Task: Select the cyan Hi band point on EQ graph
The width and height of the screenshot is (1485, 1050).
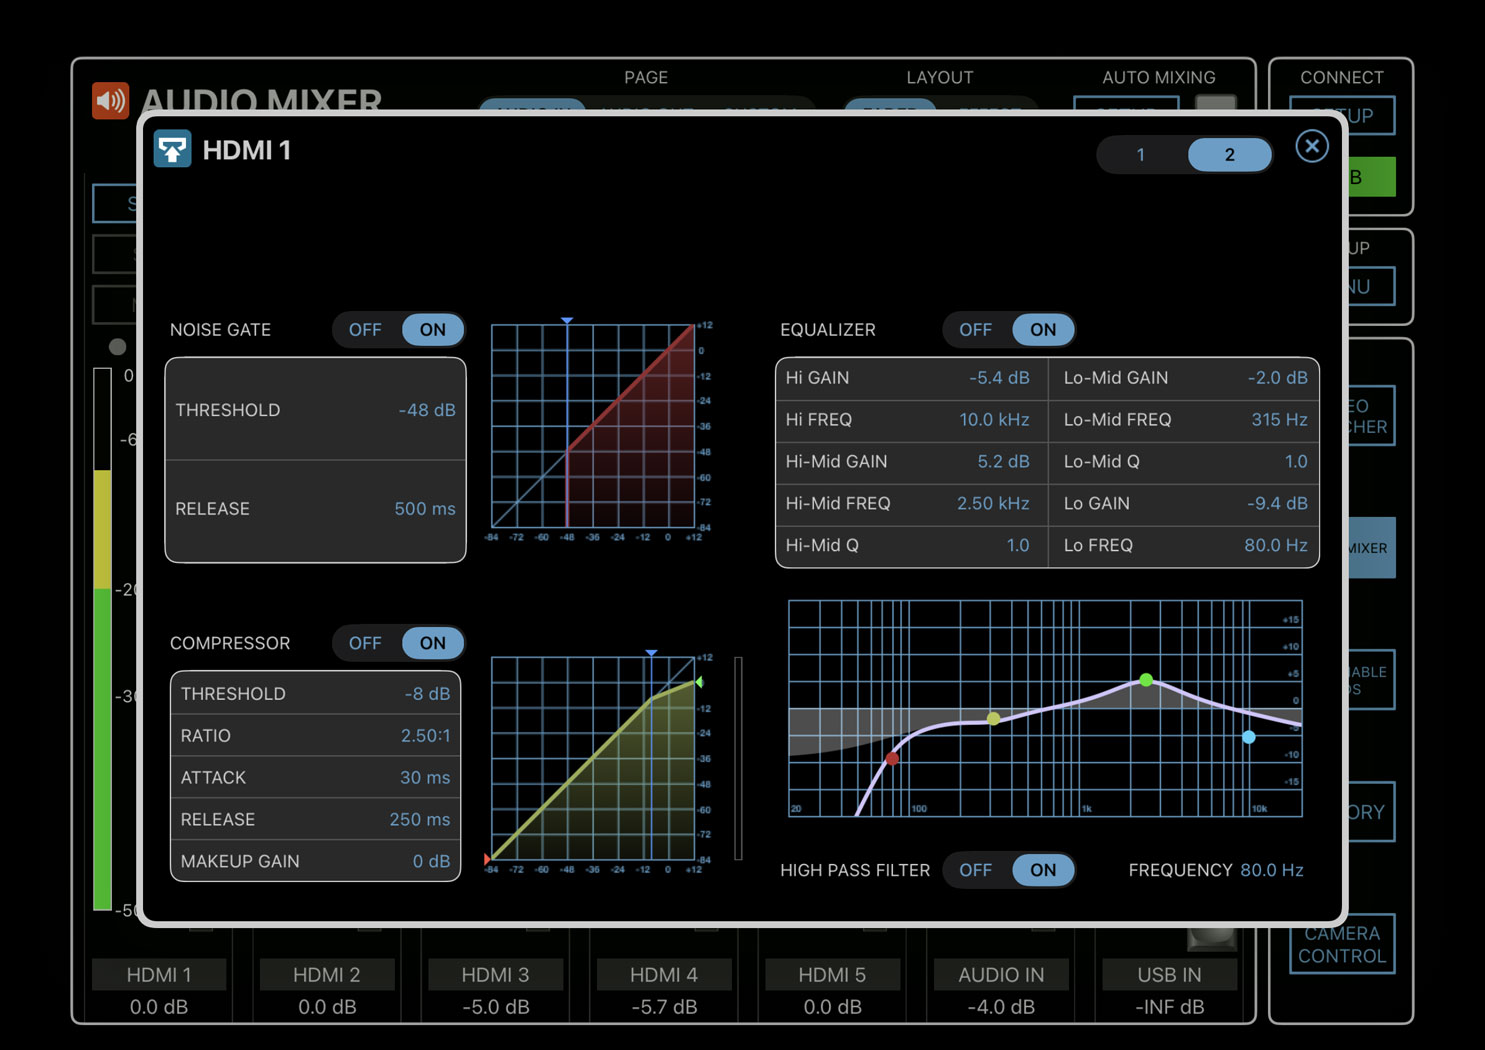Action: point(1249,737)
